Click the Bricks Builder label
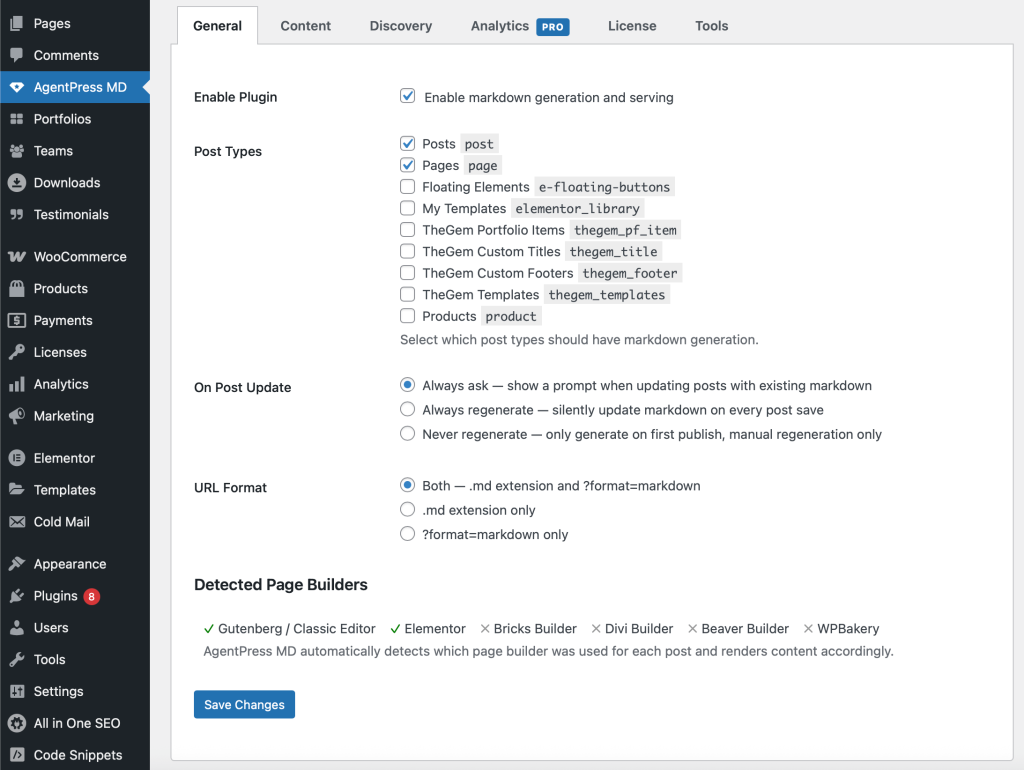 click(x=535, y=629)
